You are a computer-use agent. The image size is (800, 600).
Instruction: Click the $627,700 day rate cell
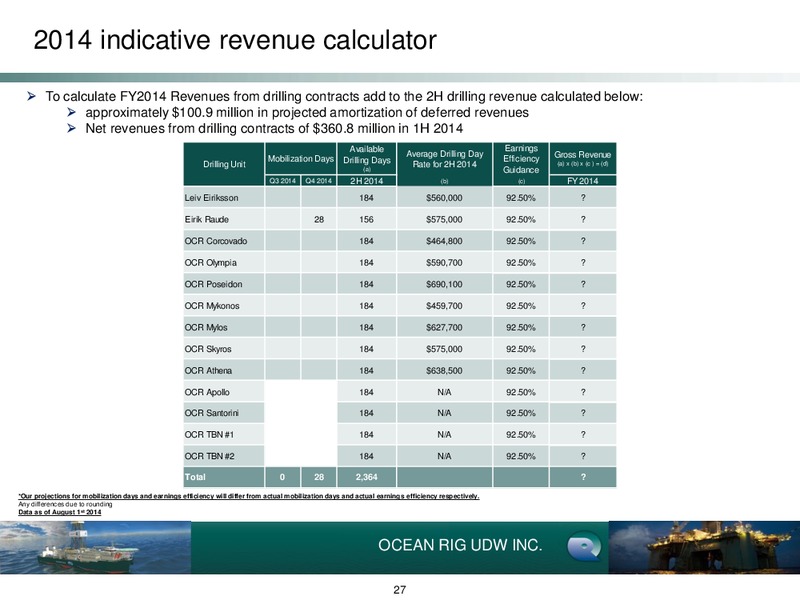coord(444,328)
